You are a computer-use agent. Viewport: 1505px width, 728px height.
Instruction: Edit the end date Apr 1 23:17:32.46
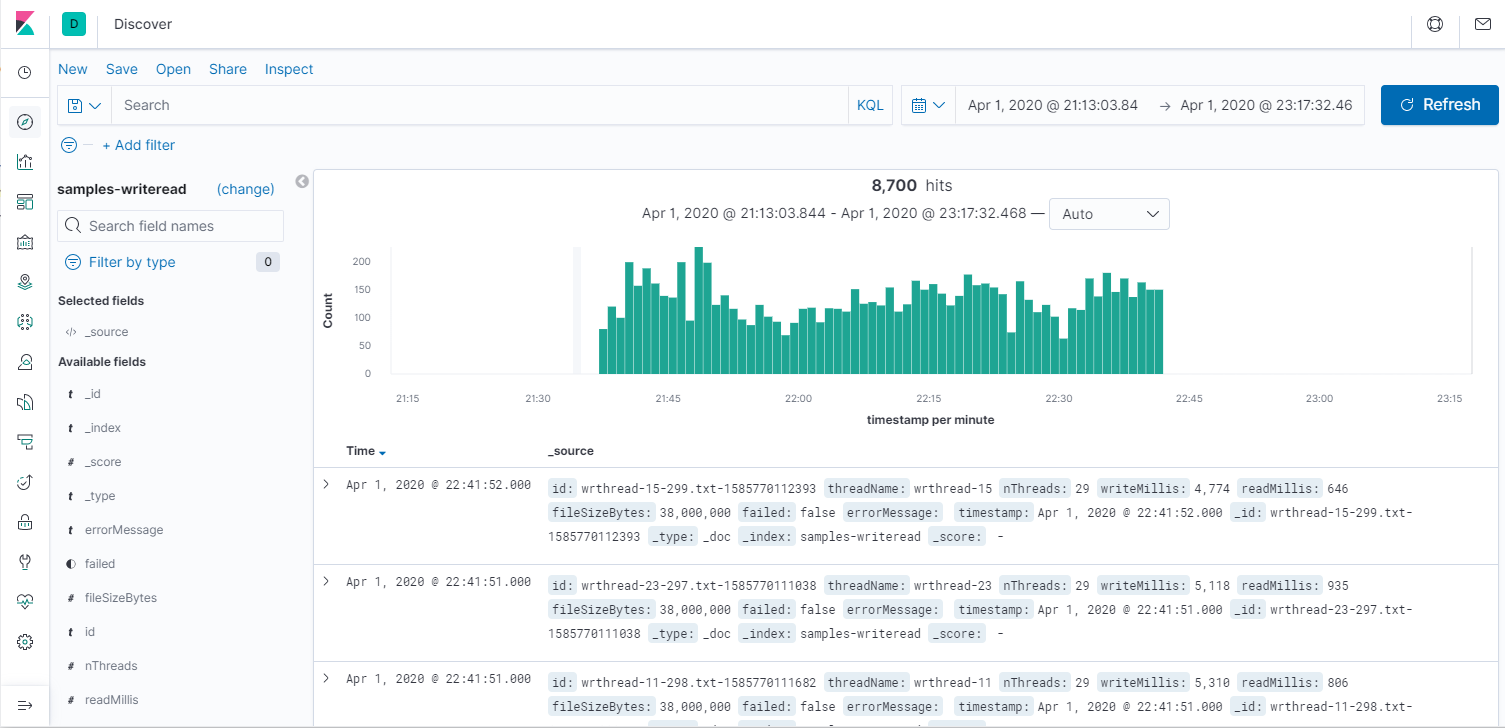1266,105
